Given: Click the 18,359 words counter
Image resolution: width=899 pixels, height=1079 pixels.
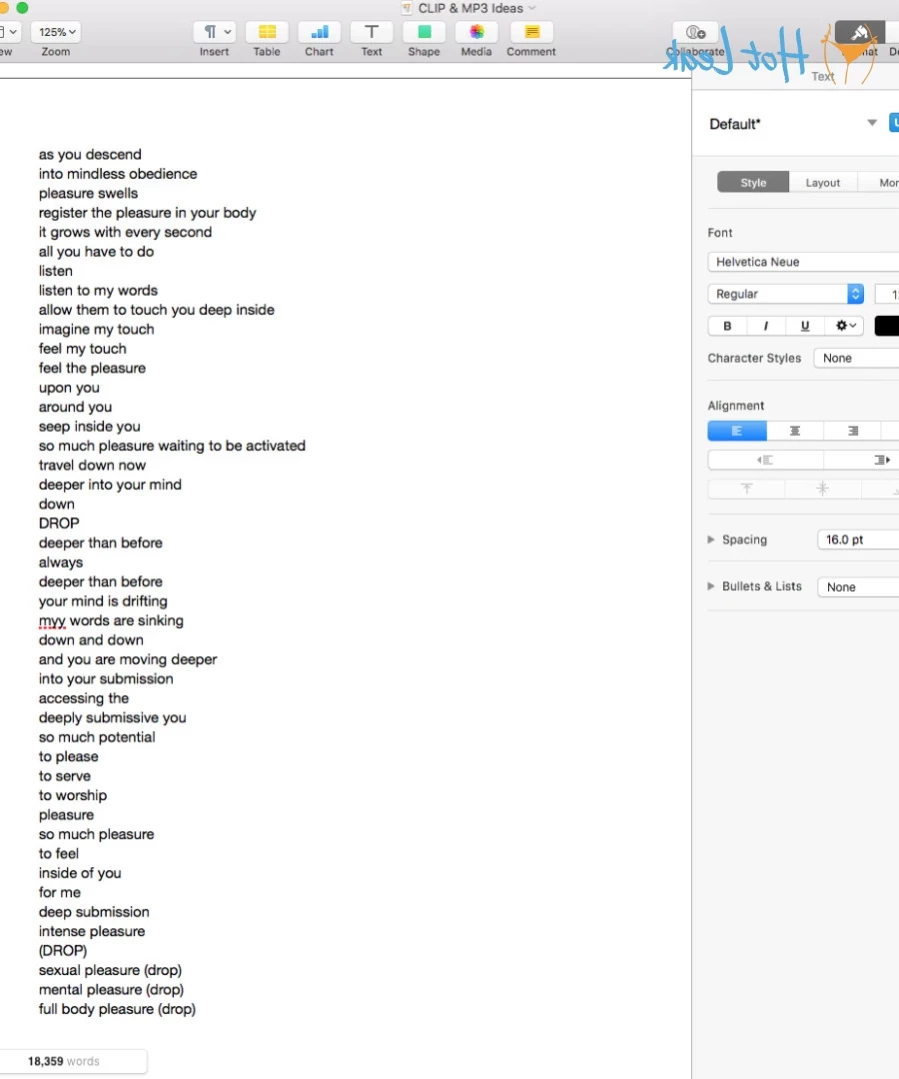Looking at the screenshot, I should pyautogui.click(x=64, y=1061).
